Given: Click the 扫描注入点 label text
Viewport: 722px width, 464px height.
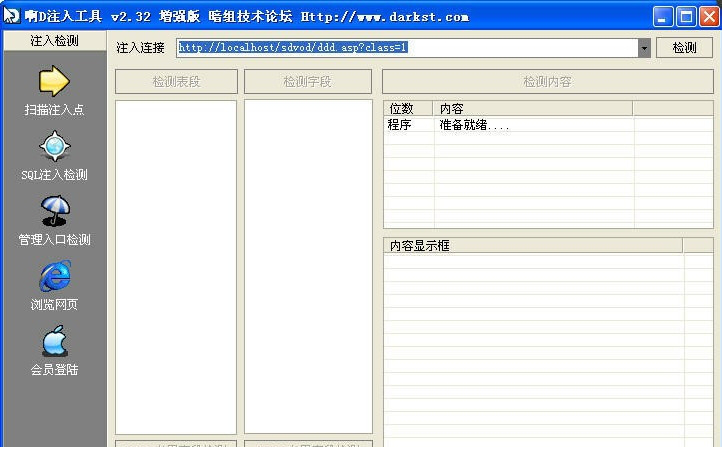Looking at the screenshot, I should (x=54, y=110).
